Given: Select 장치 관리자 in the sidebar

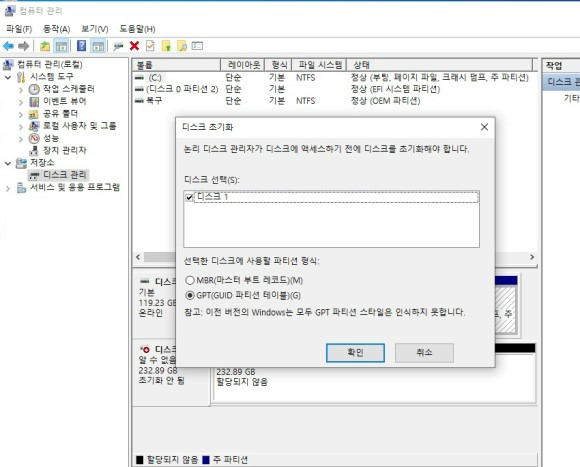Looking at the screenshot, I should click(64, 150).
